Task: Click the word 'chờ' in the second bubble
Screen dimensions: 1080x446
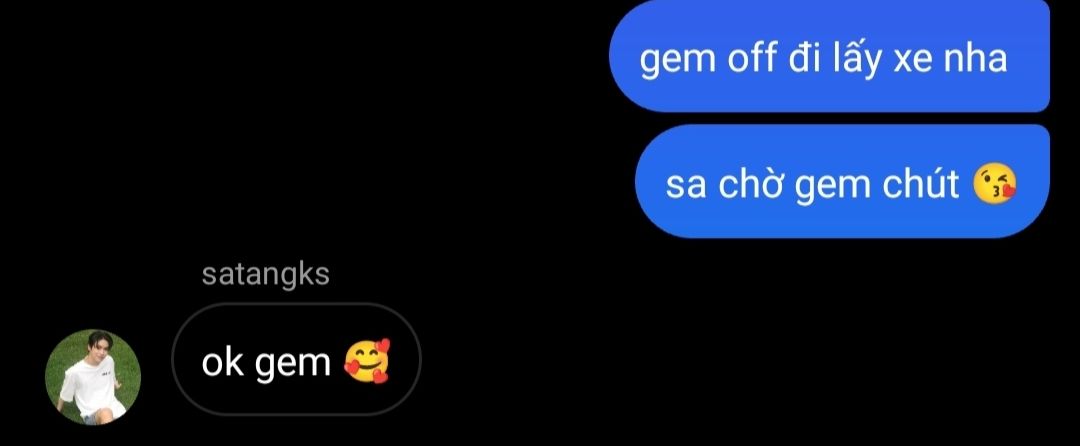Action: 751,183
